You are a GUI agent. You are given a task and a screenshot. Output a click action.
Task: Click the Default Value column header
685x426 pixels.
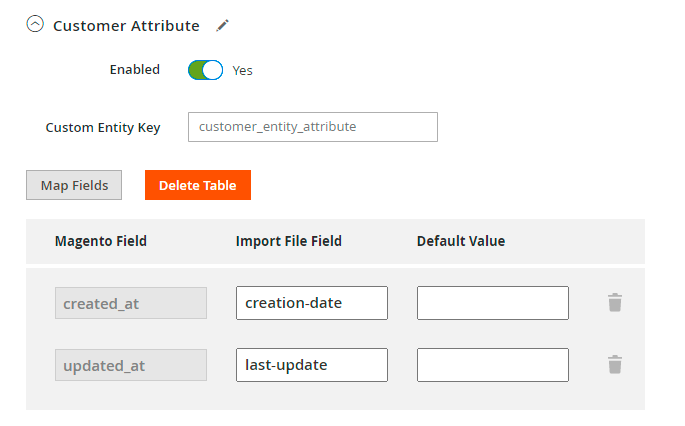(461, 241)
